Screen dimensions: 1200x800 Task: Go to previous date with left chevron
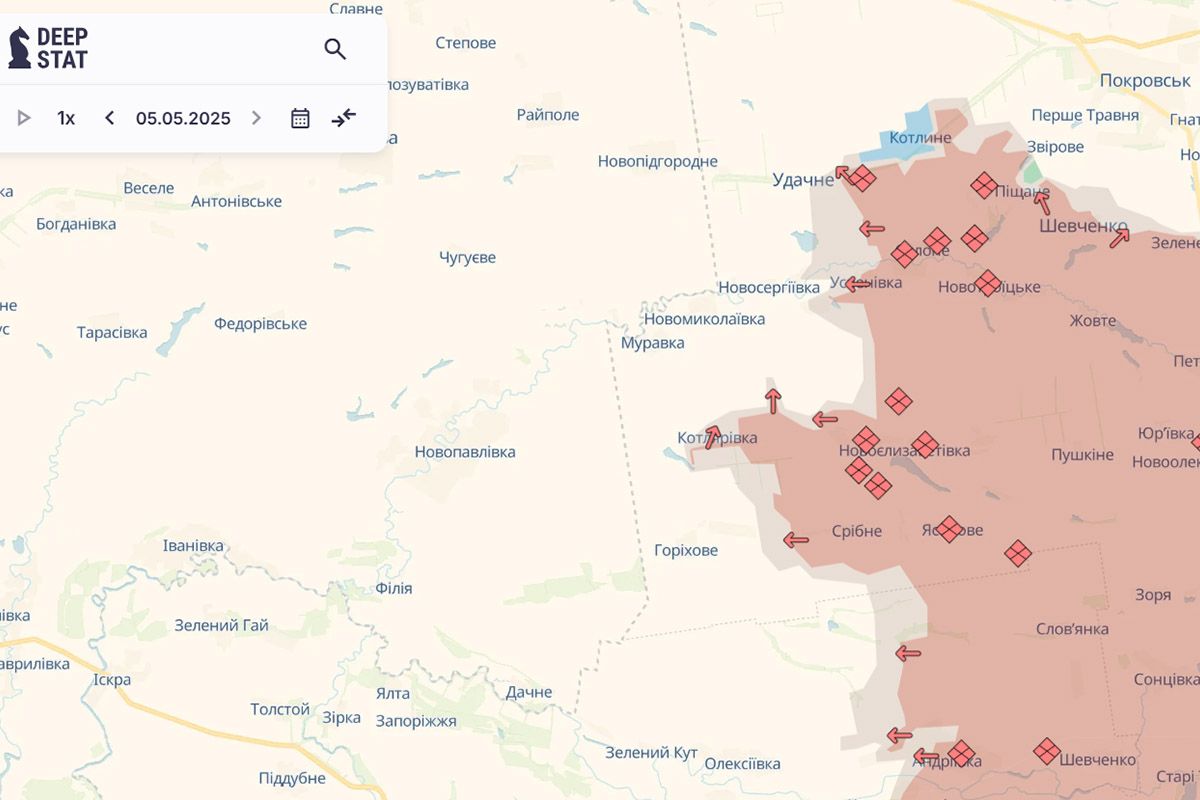point(110,118)
